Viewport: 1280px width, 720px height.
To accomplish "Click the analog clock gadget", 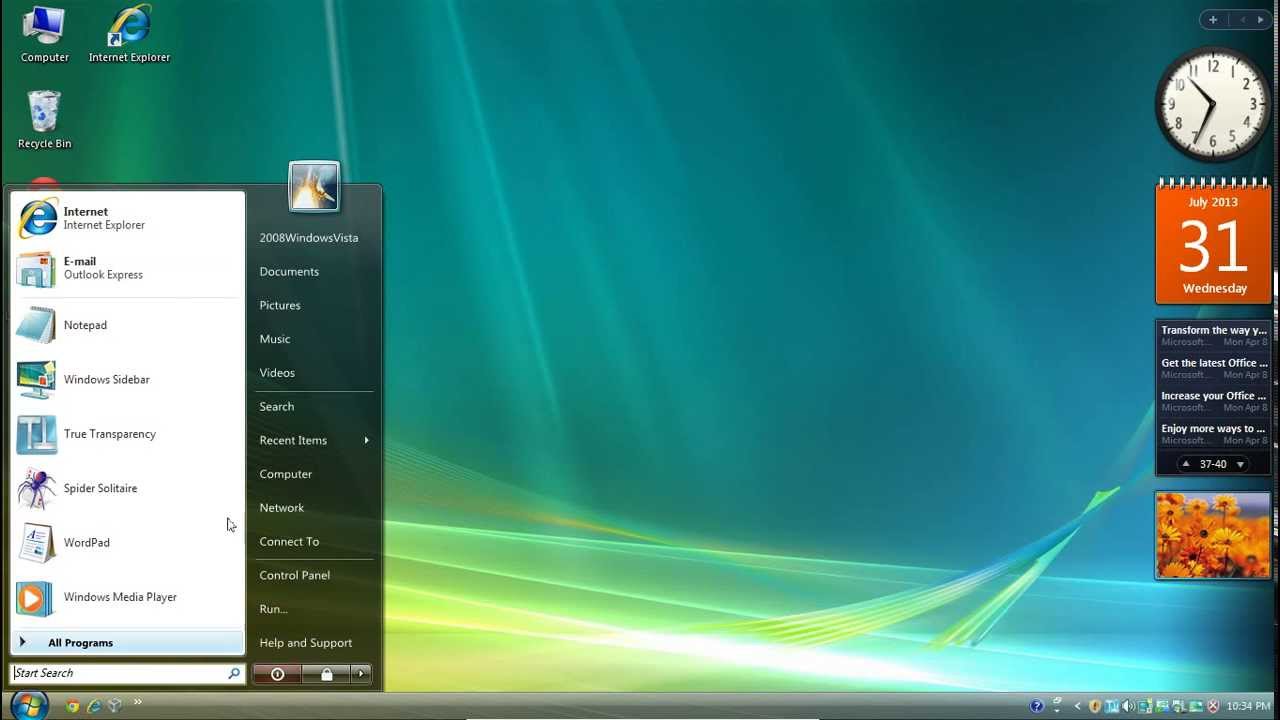I will point(1213,104).
